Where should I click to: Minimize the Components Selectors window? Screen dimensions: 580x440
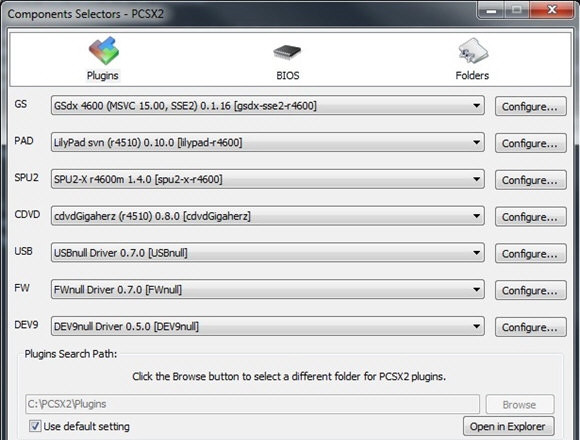coord(490,10)
